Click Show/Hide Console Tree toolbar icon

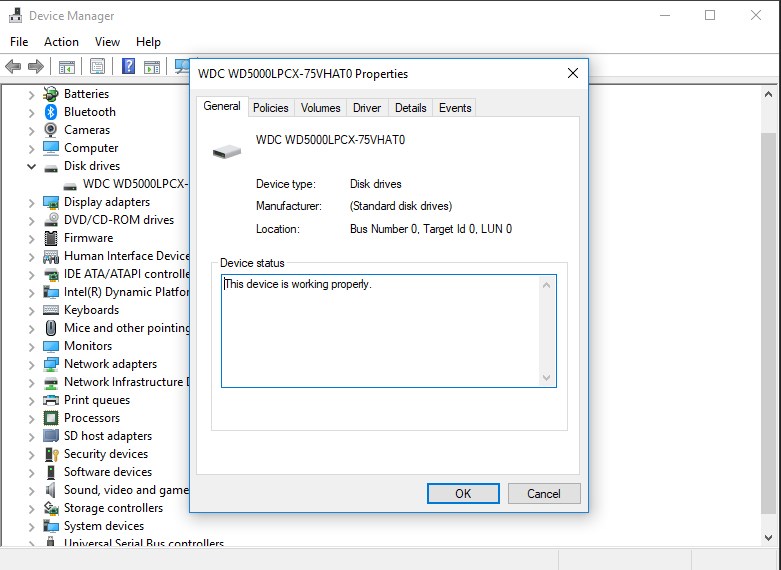click(67, 66)
